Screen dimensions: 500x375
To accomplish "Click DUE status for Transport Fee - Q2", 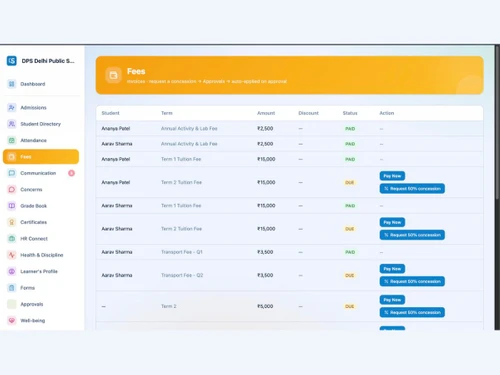I will 350,275.
